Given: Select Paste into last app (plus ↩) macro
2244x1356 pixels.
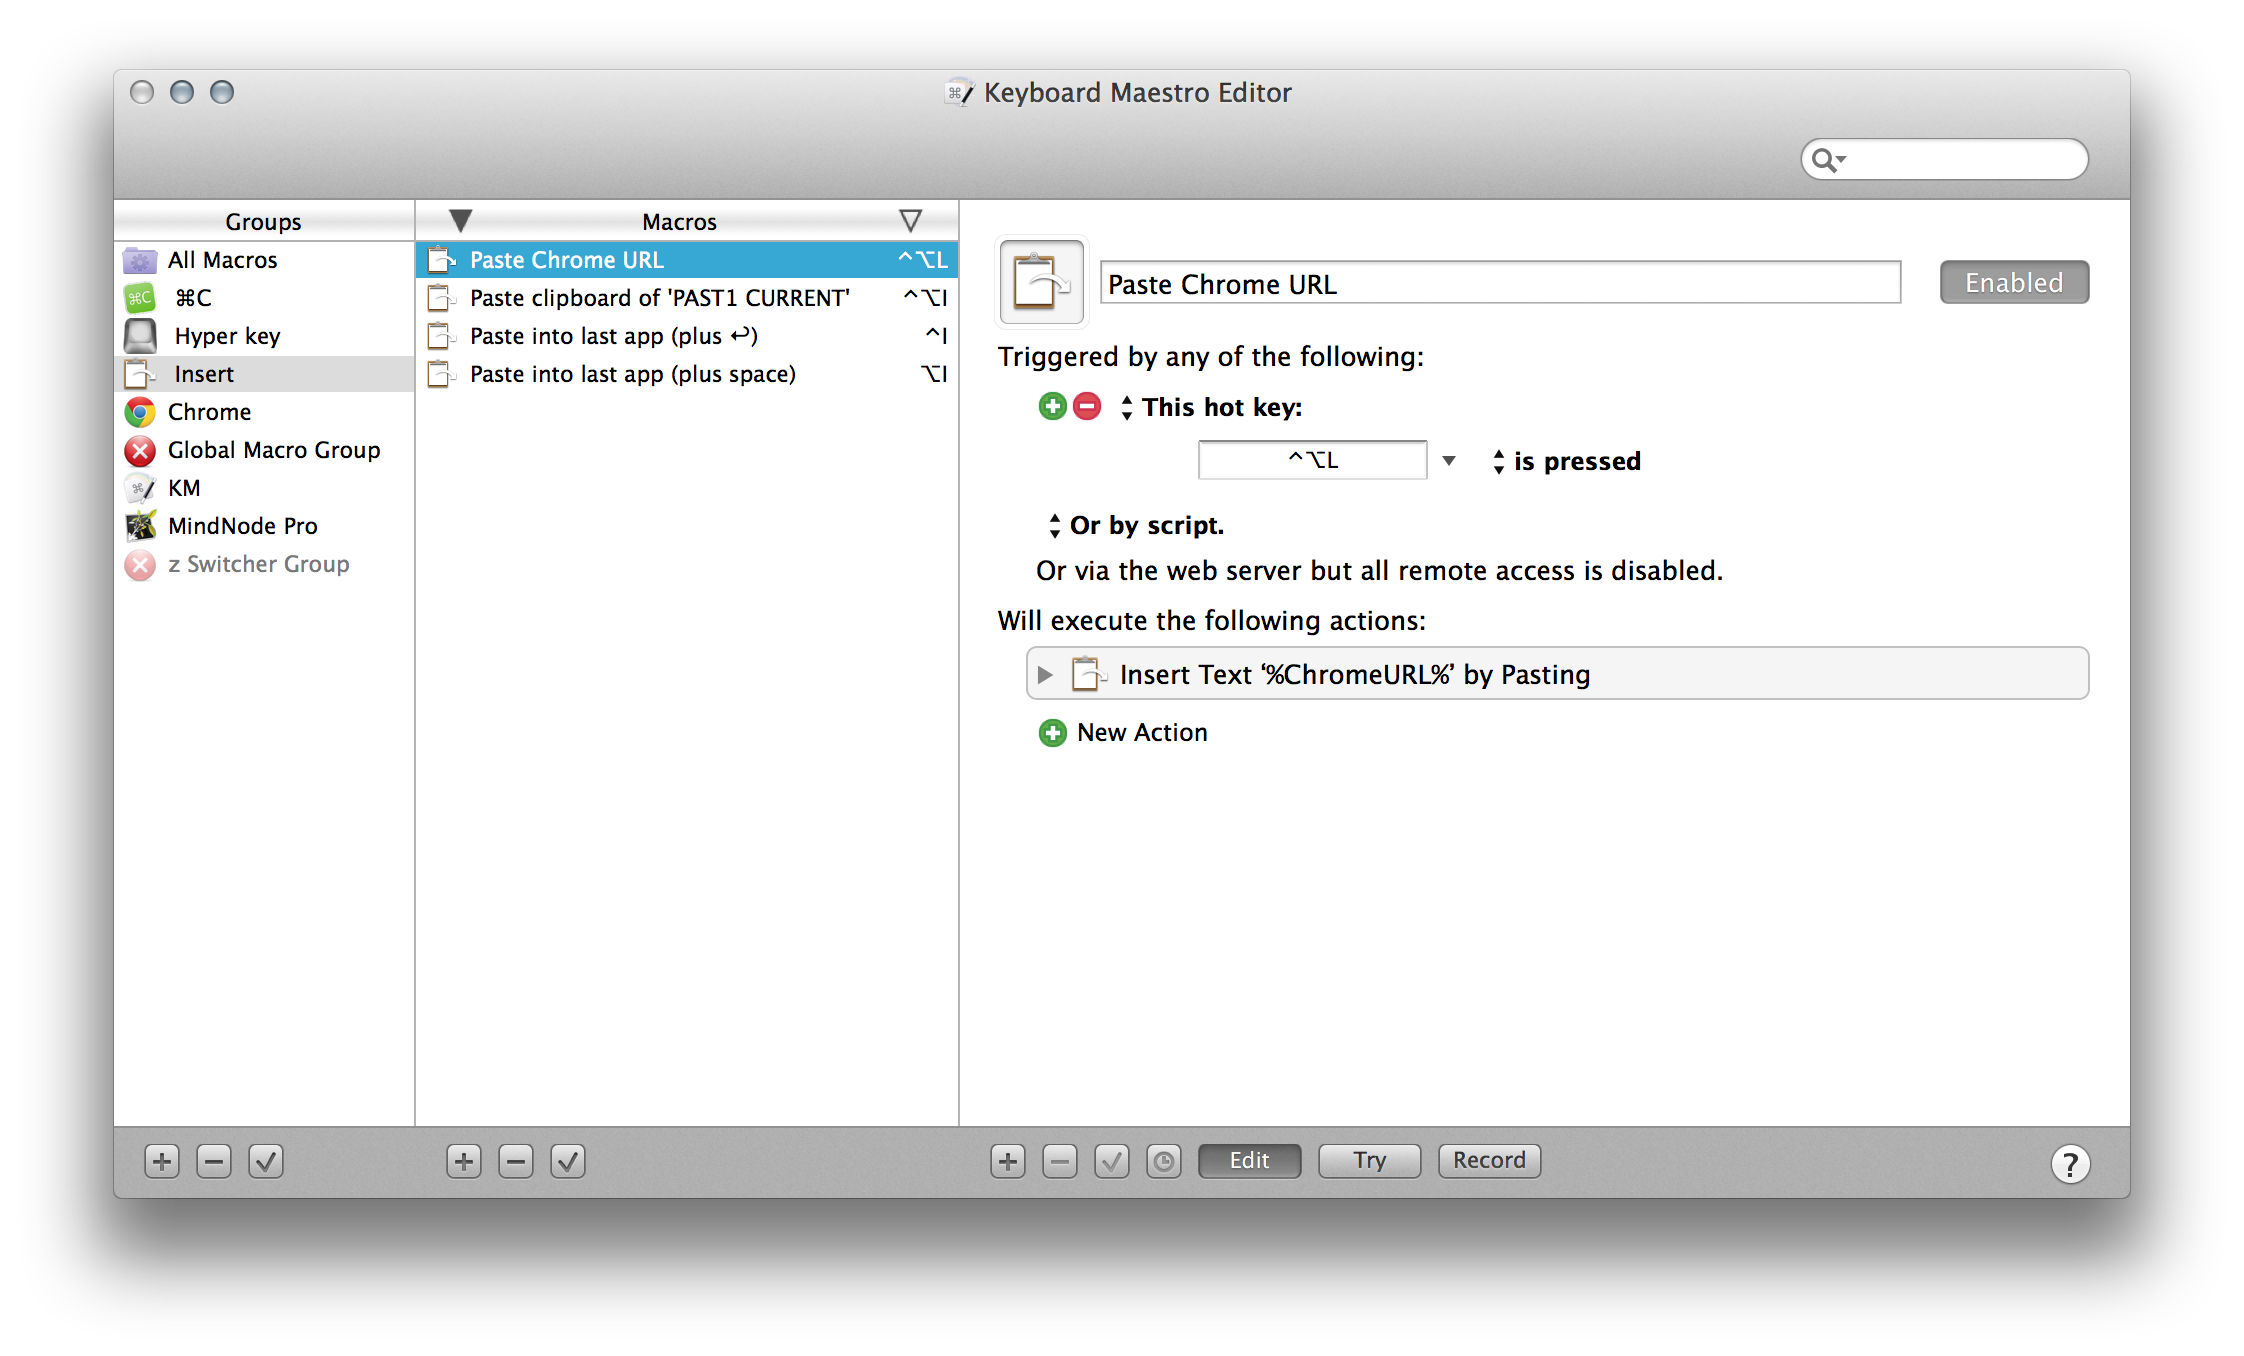Looking at the screenshot, I should pos(687,336).
